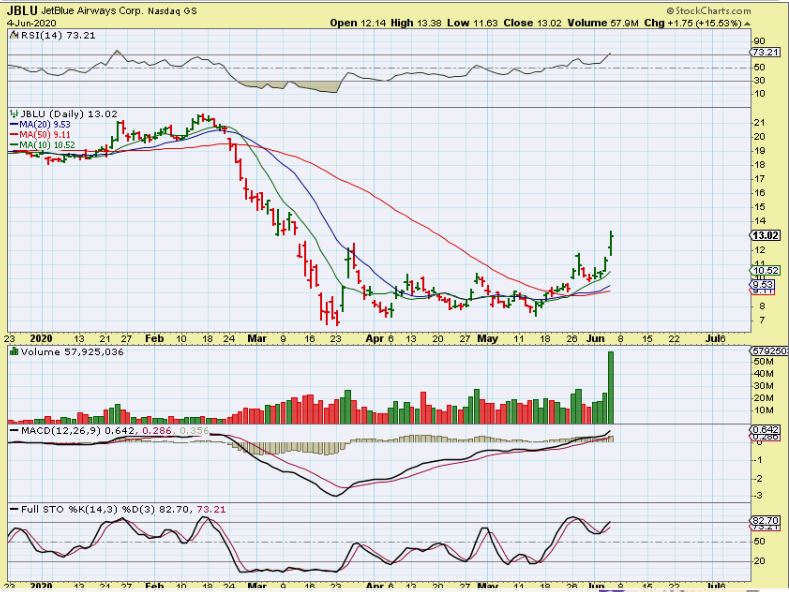The height and width of the screenshot is (592, 789).
Task: Click the up triangle after the Chg percentage
Action: 747,23
